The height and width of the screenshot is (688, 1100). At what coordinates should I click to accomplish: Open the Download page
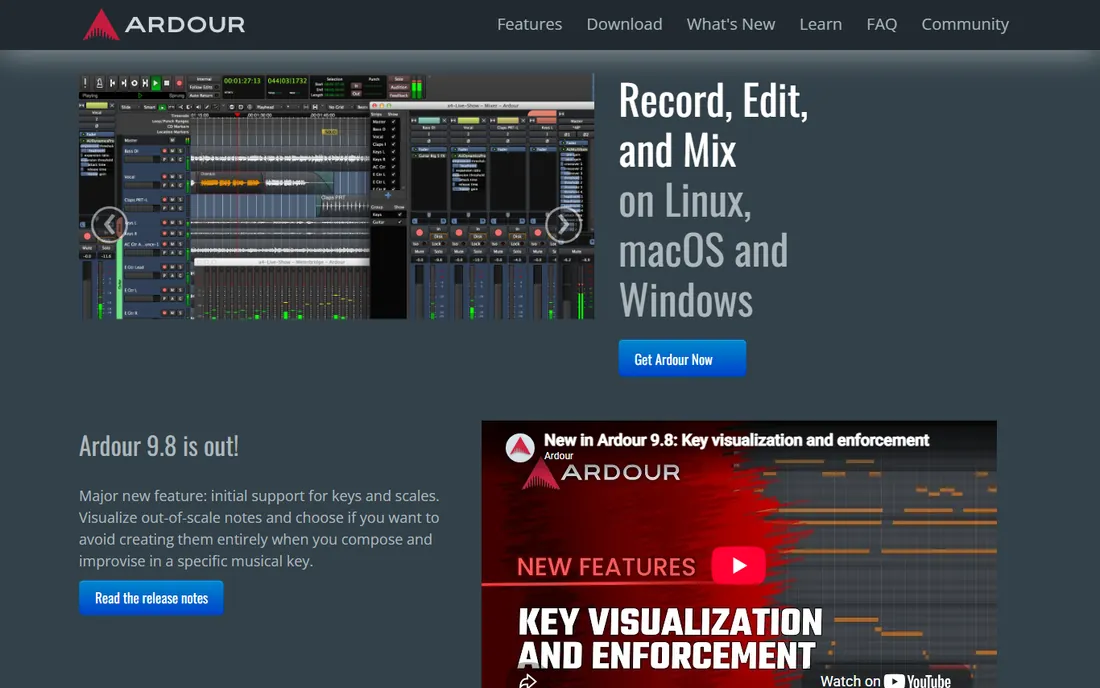tap(624, 25)
